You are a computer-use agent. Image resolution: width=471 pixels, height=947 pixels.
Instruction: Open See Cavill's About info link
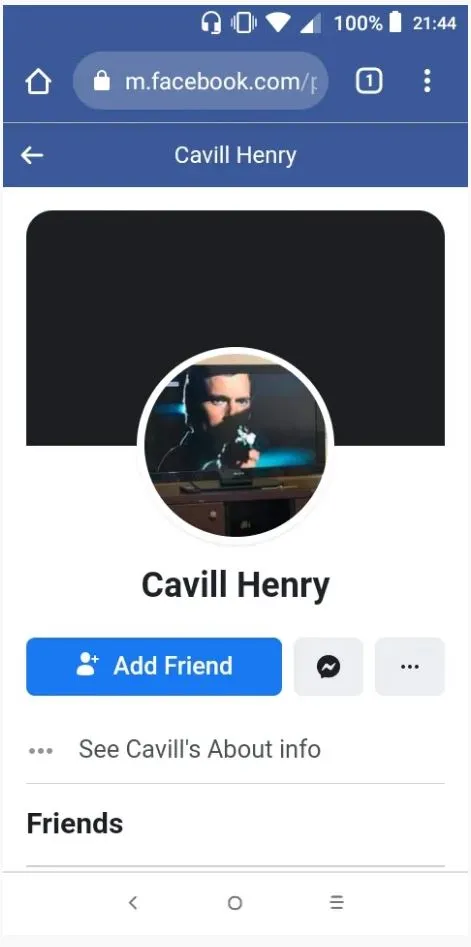[200, 750]
